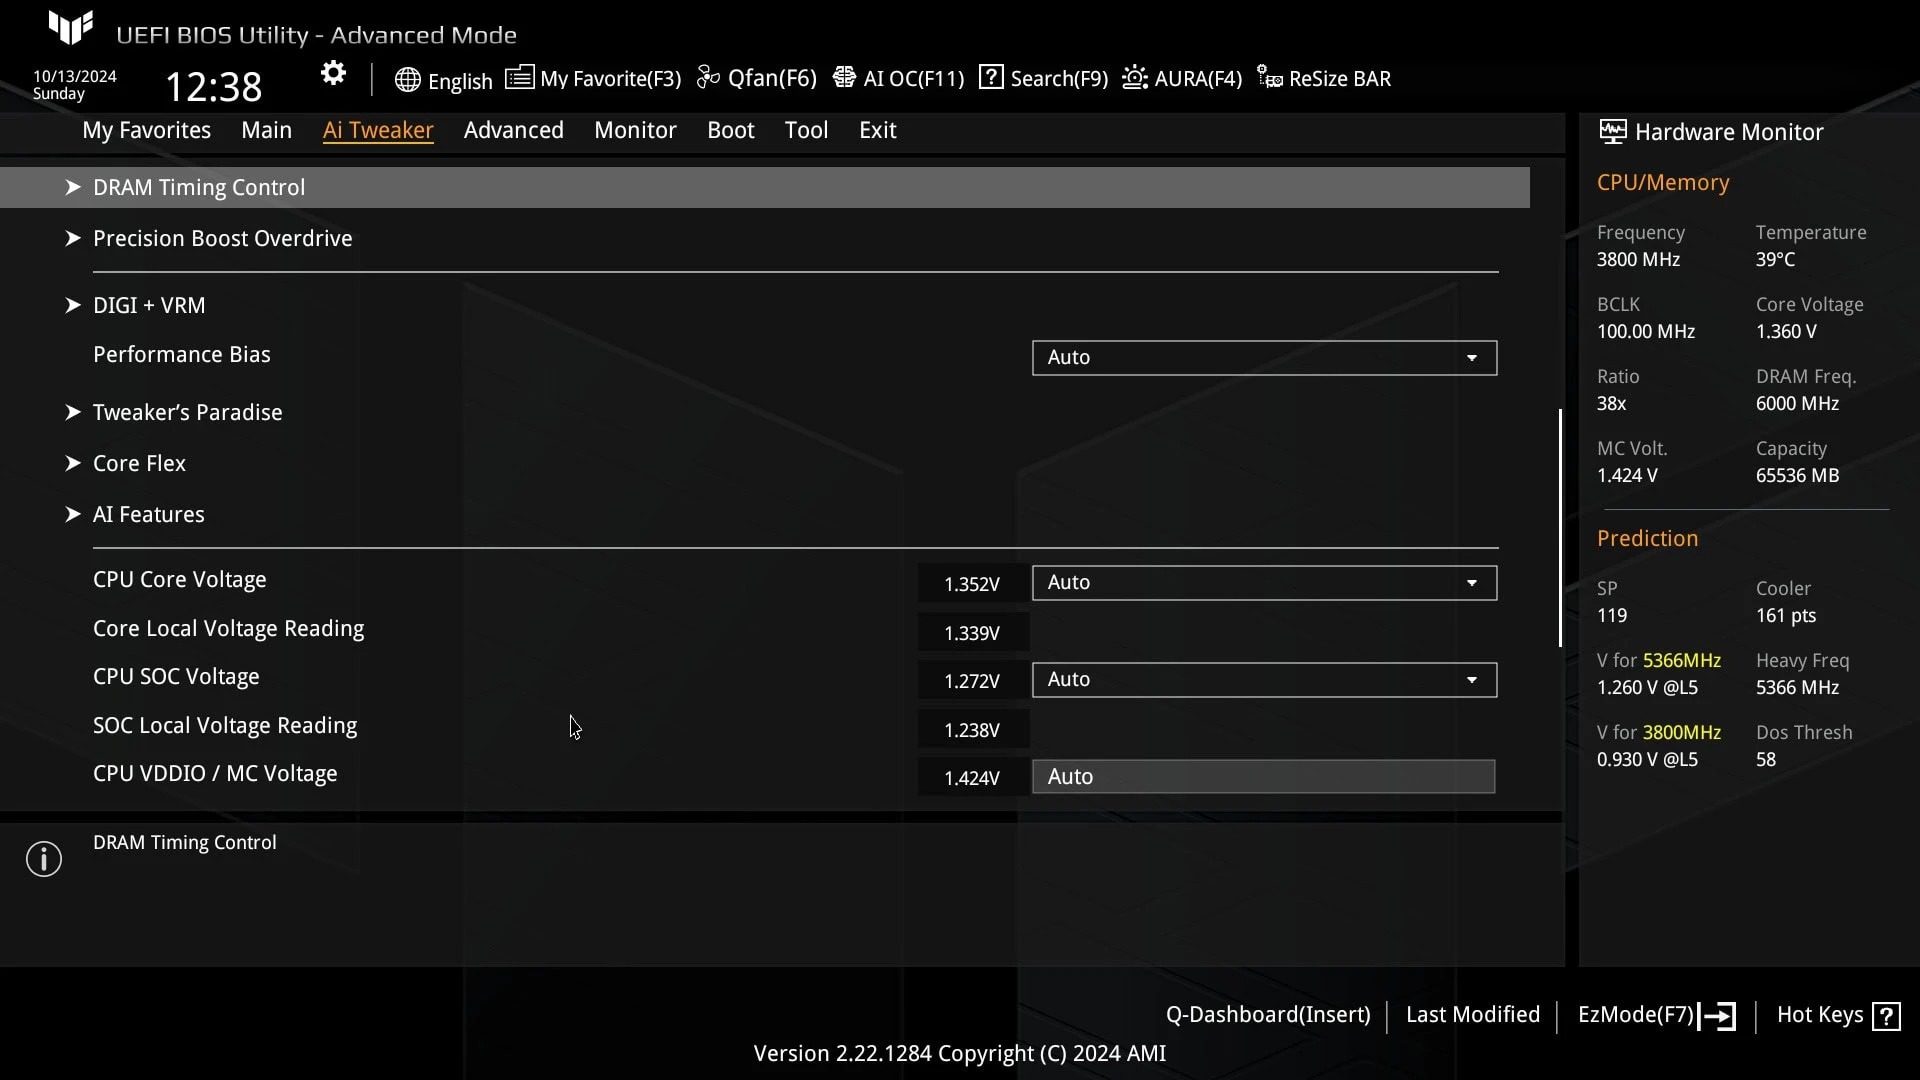Click the AURA lighting icon
This screenshot has height=1080, width=1920.
[x=1135, y=78]
